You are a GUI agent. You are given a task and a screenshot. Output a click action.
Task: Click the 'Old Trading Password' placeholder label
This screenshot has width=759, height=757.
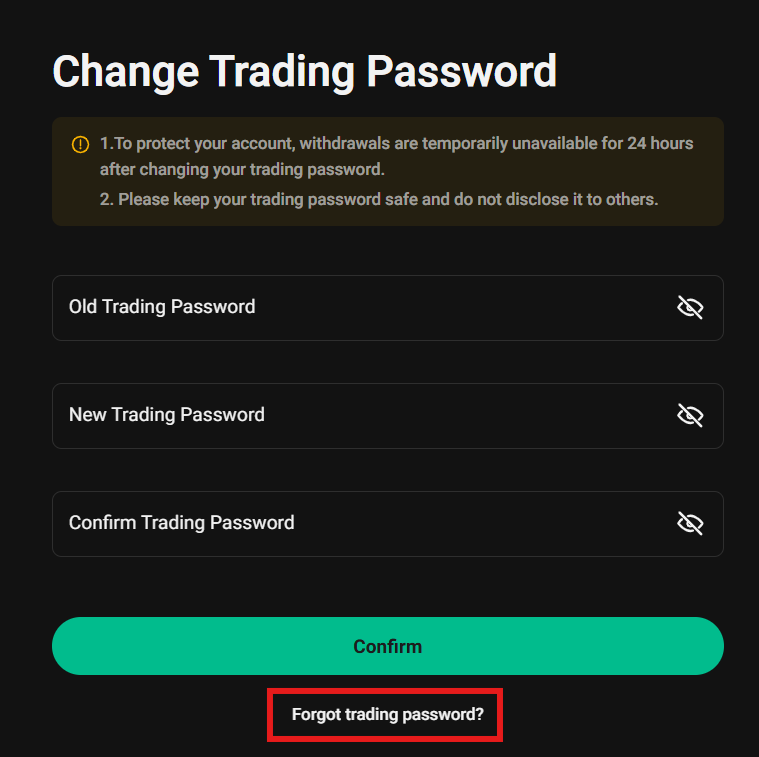point(162,307)
